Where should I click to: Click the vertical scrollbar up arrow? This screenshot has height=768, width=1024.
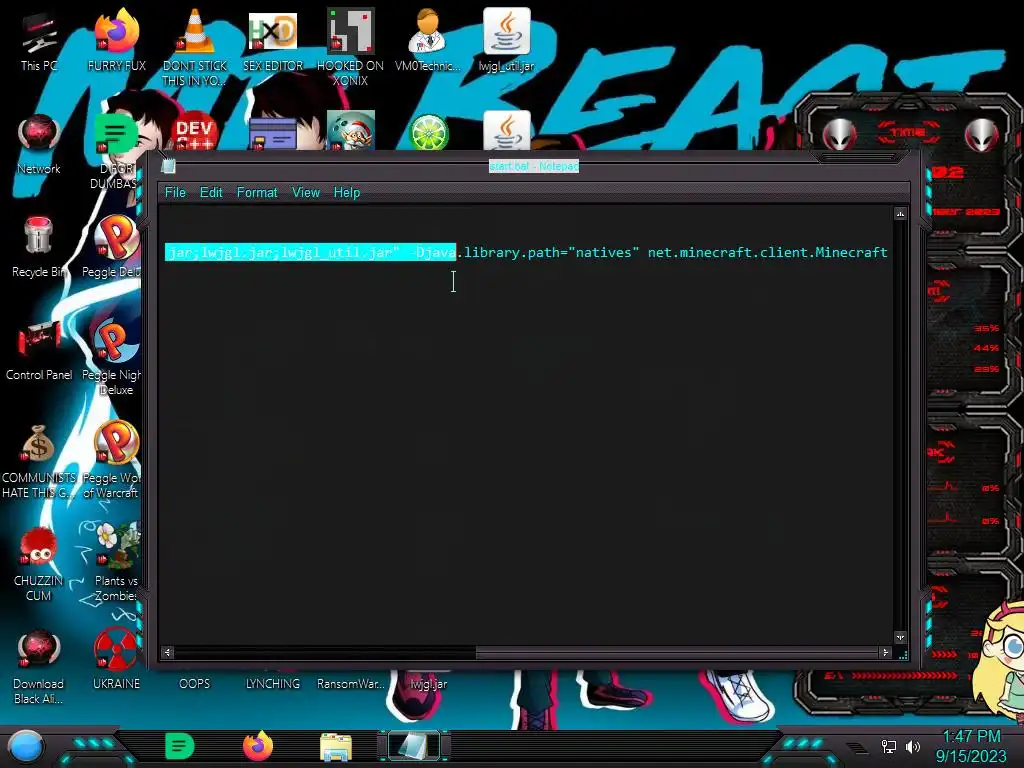pyautogui.click(x=901, y=214)
